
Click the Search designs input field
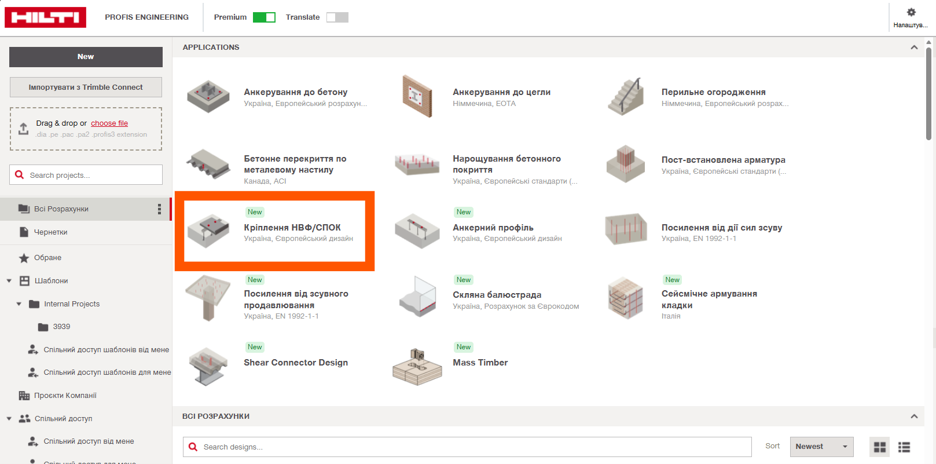[467, 447]
